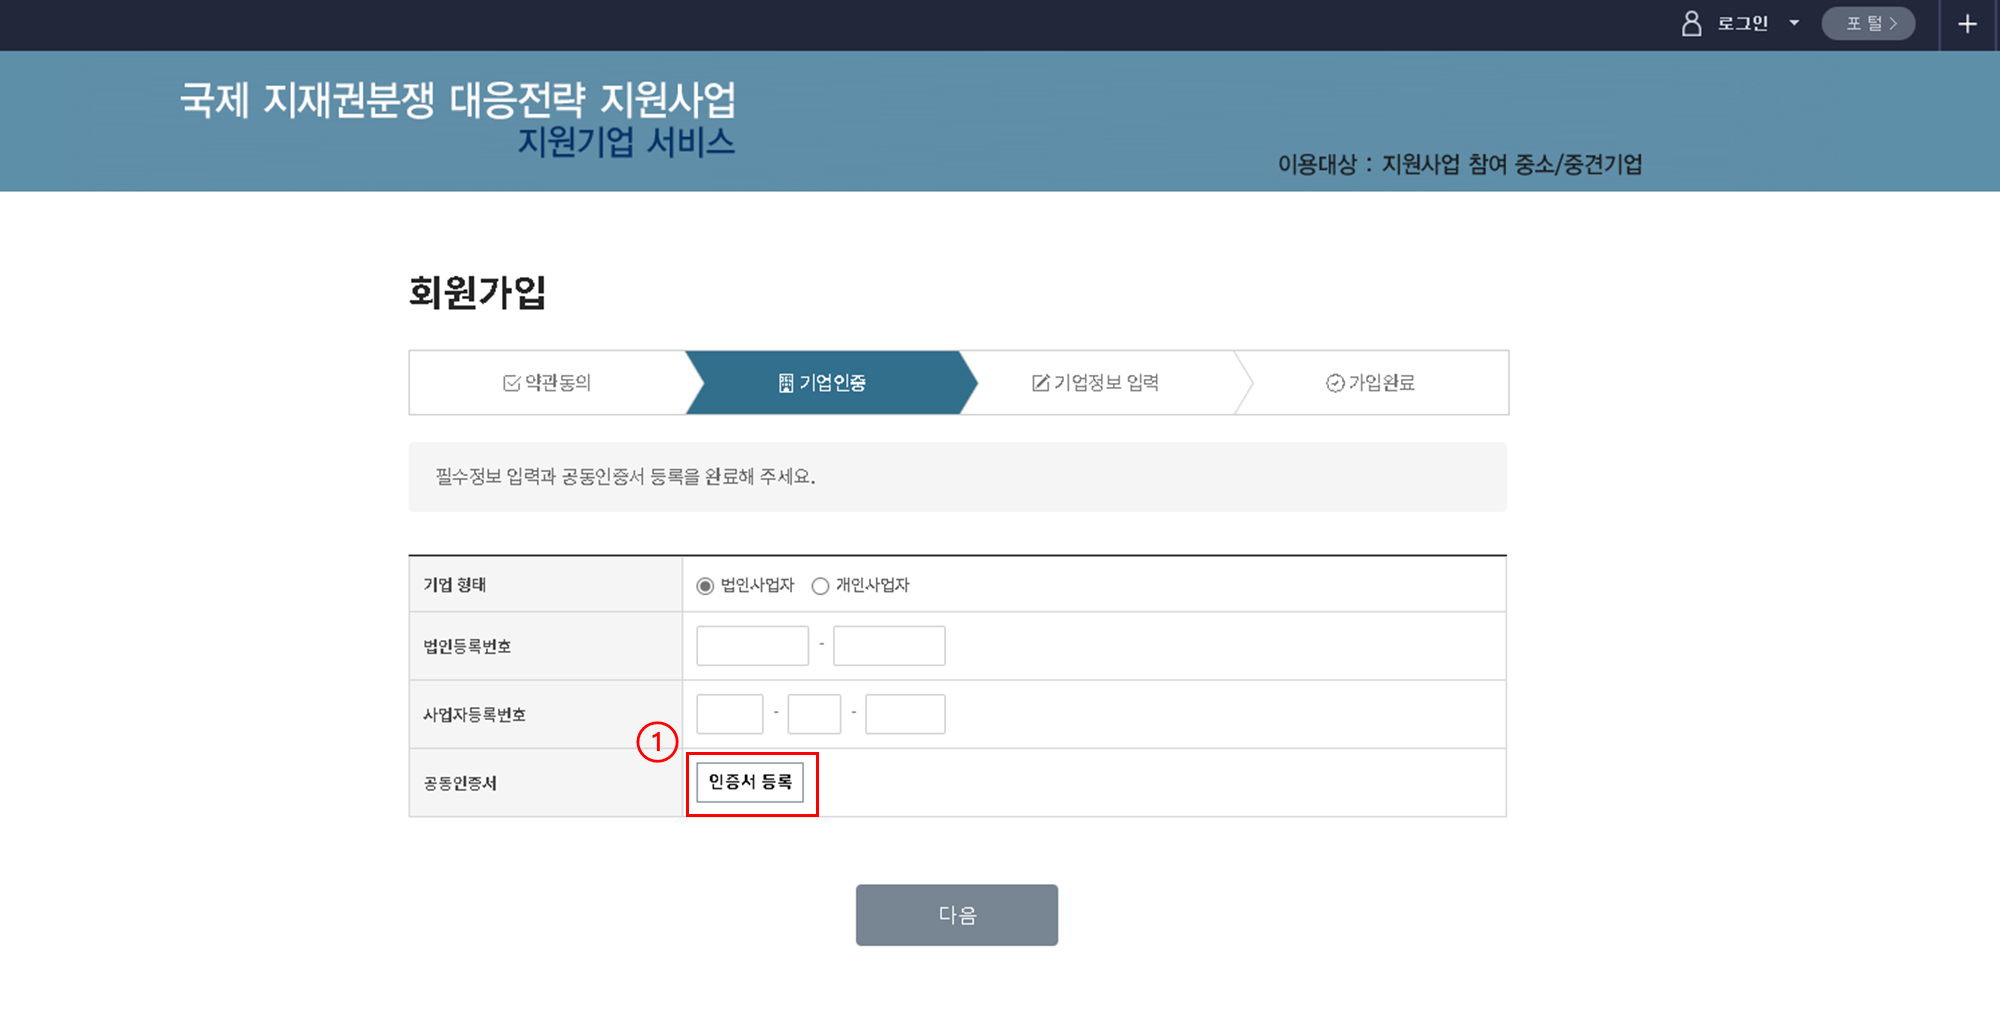The width and height of the screenshot is (2000, 1017).
Task: Click the building icon in 기업인증 step
Action: coord(786,383)
